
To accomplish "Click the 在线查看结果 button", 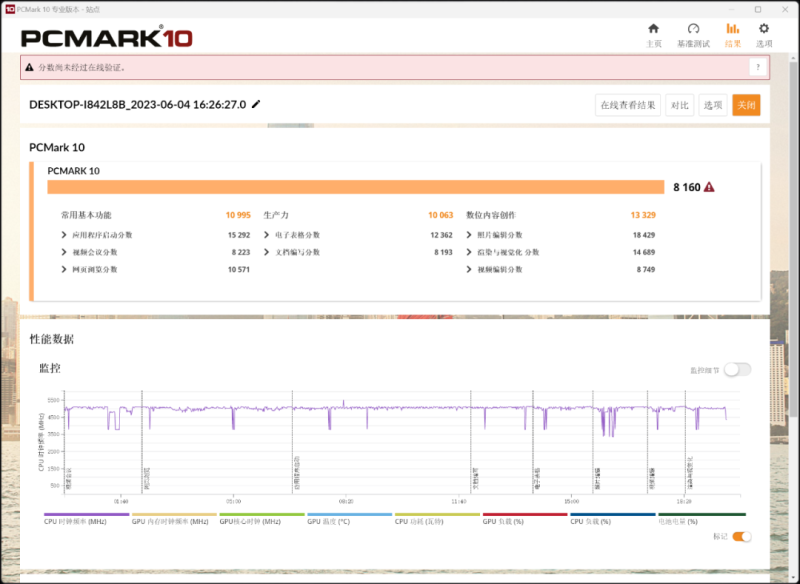I will tap(627, 105).
